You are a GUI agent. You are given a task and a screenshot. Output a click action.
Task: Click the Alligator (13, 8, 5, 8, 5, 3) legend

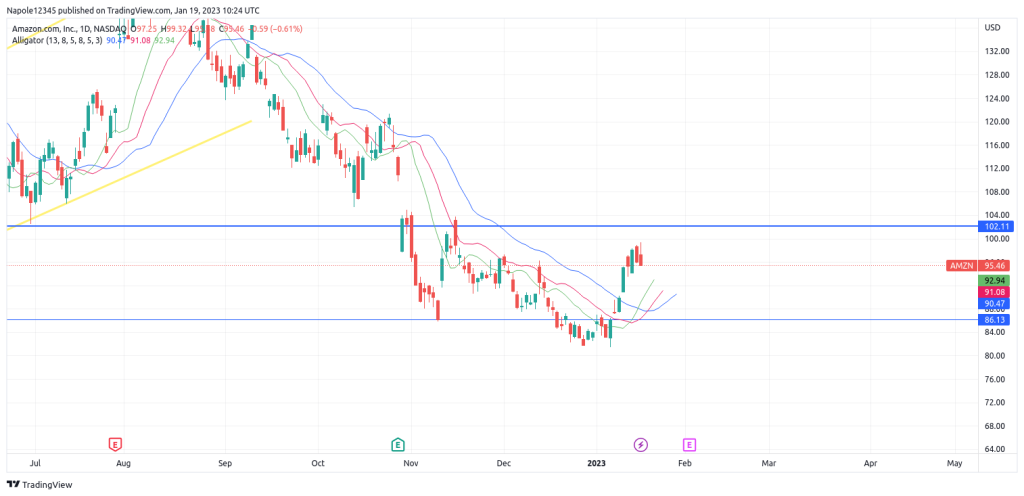coord(57,40)
